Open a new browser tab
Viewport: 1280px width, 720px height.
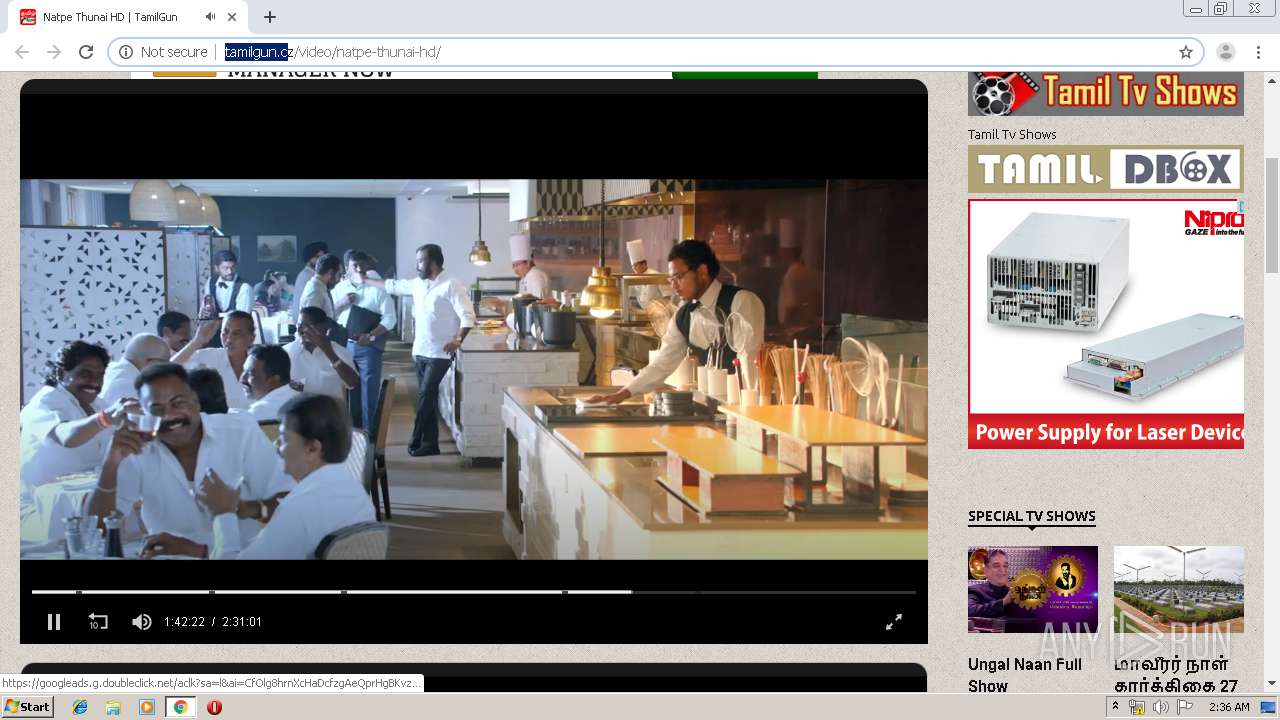270,17
